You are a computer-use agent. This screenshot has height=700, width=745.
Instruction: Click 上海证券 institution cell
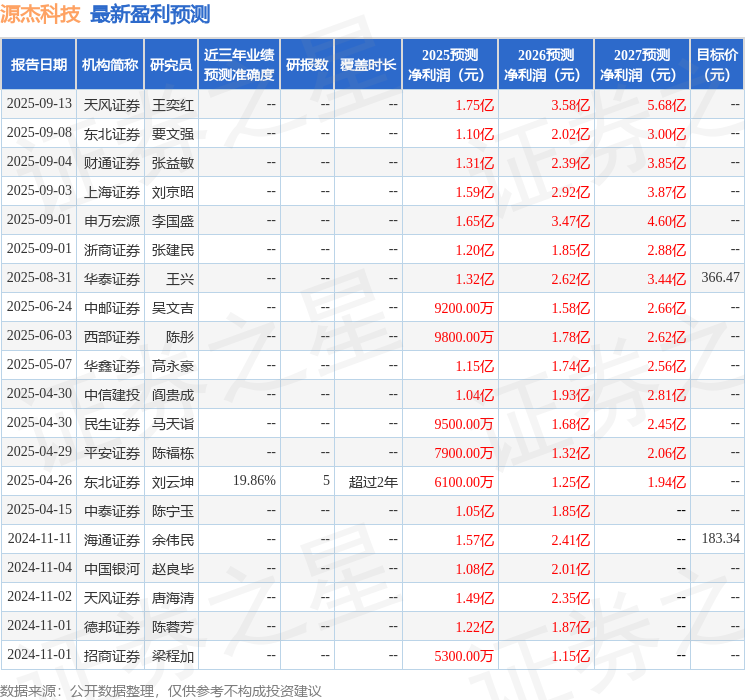[112, 192]
